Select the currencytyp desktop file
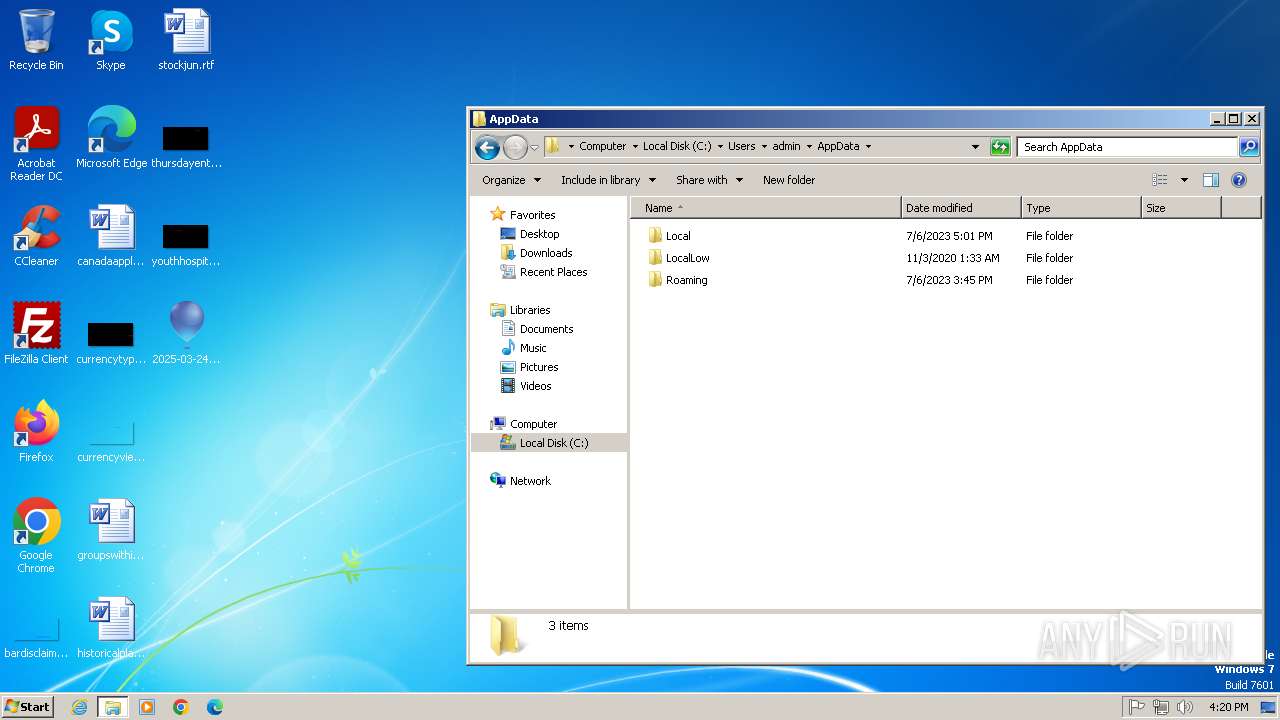The width and height of the screenshot is (1280, 720). [x=111, y=342]
